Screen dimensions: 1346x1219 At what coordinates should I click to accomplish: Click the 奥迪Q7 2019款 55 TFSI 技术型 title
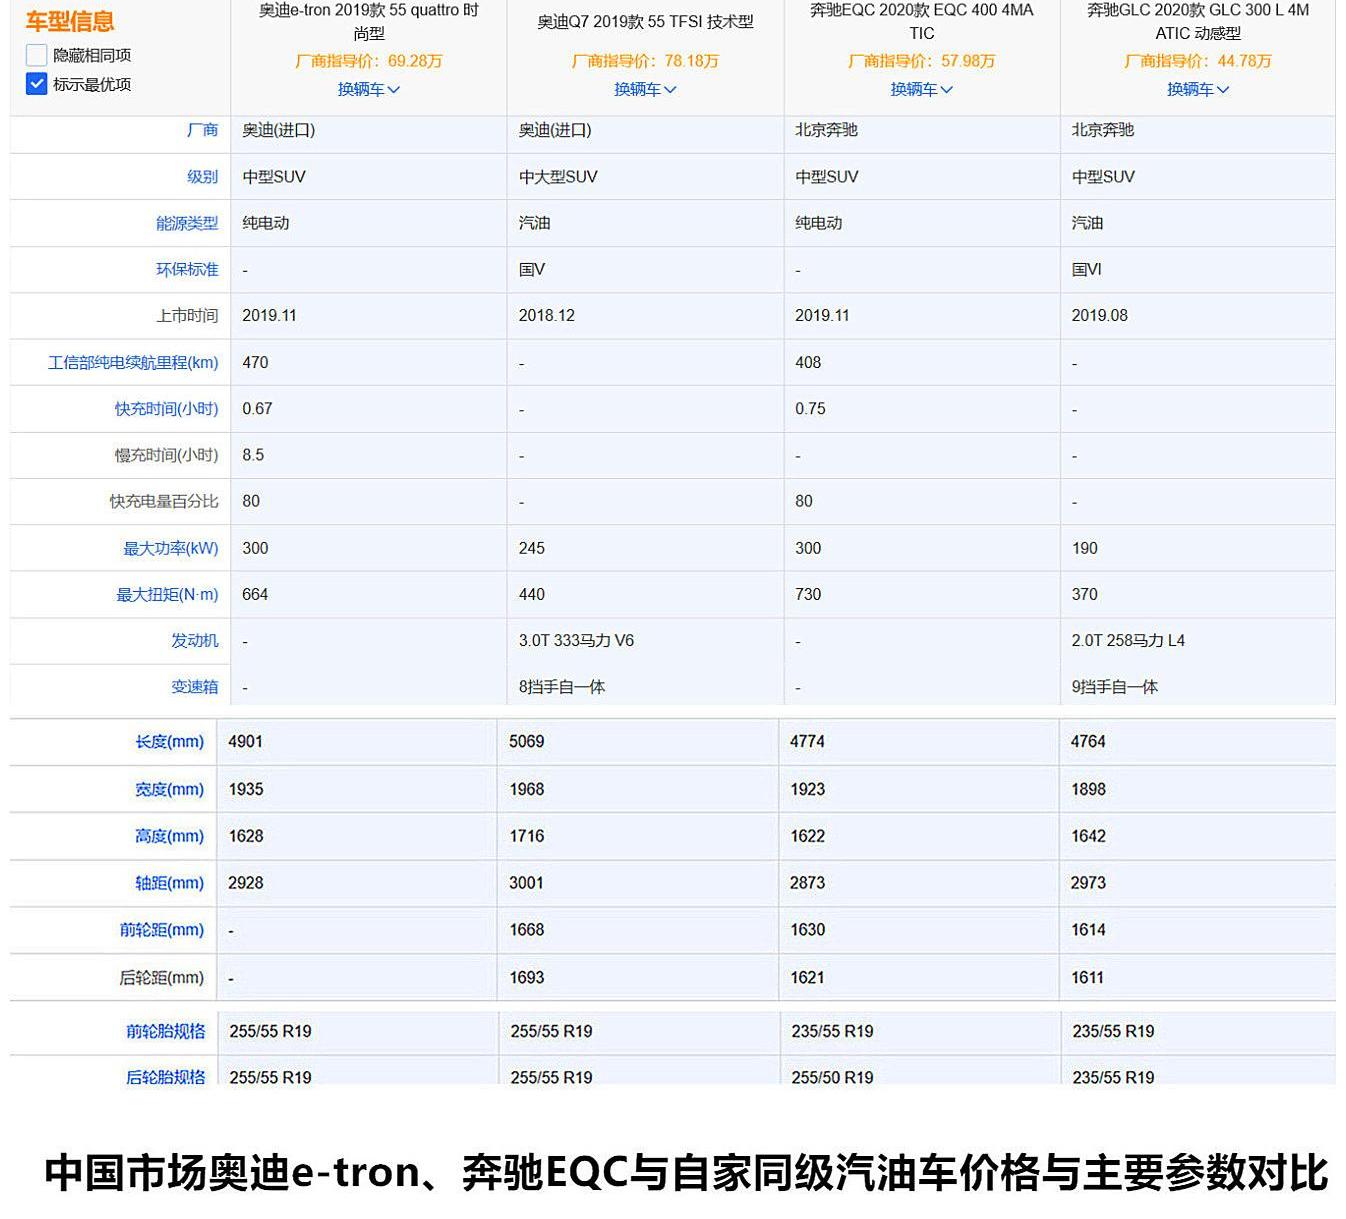click(x=645, y=21)
